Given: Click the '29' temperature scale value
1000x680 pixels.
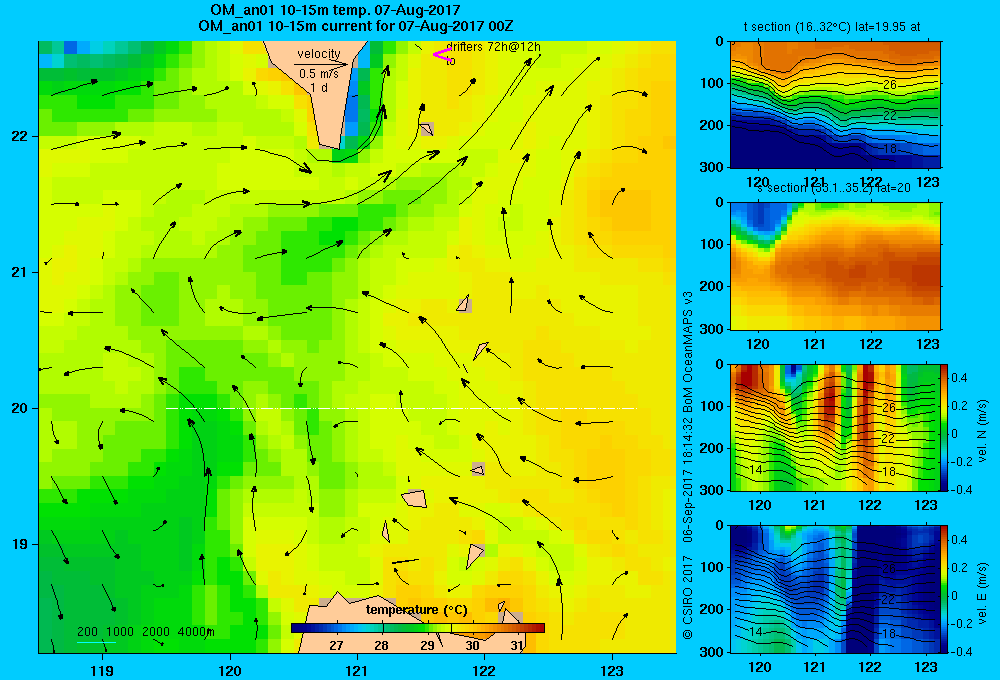Looking at the screenshot, I should (427, 645).
